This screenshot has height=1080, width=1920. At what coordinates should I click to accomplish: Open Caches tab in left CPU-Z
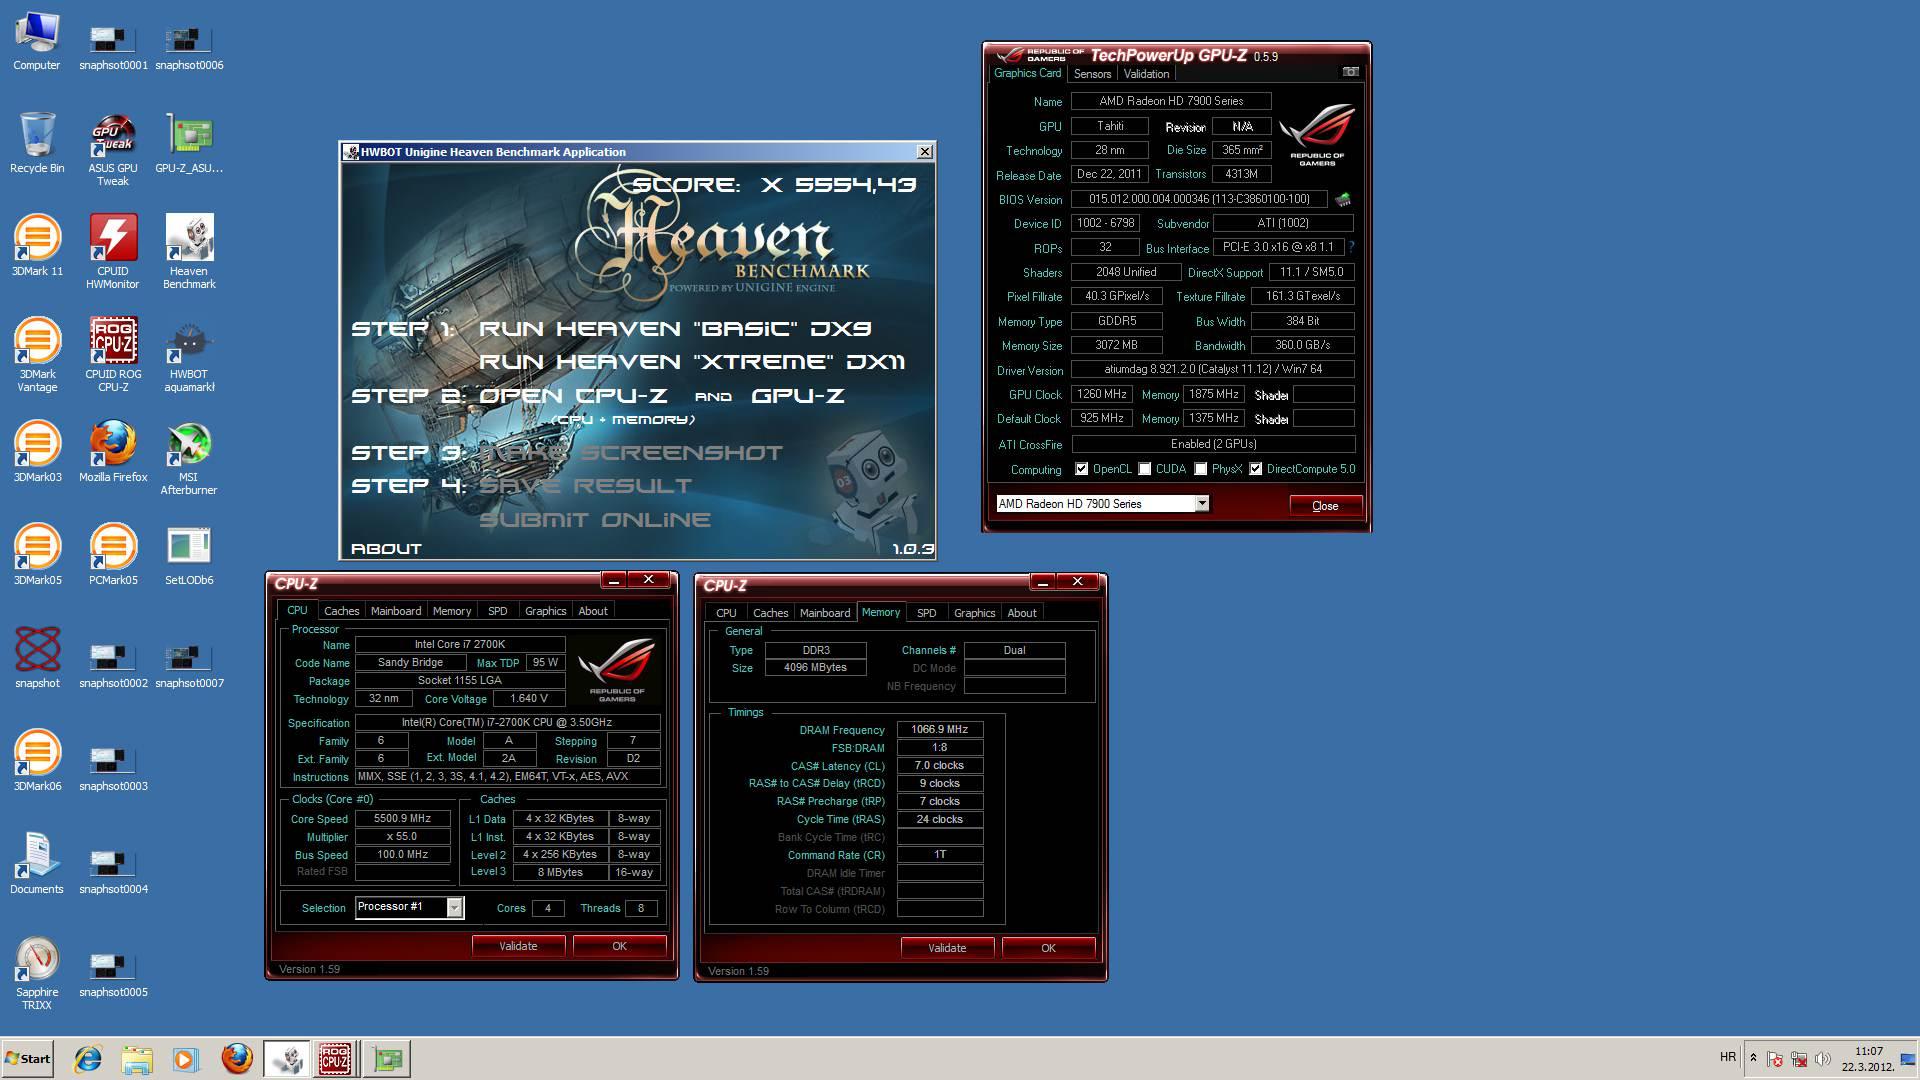341,611
